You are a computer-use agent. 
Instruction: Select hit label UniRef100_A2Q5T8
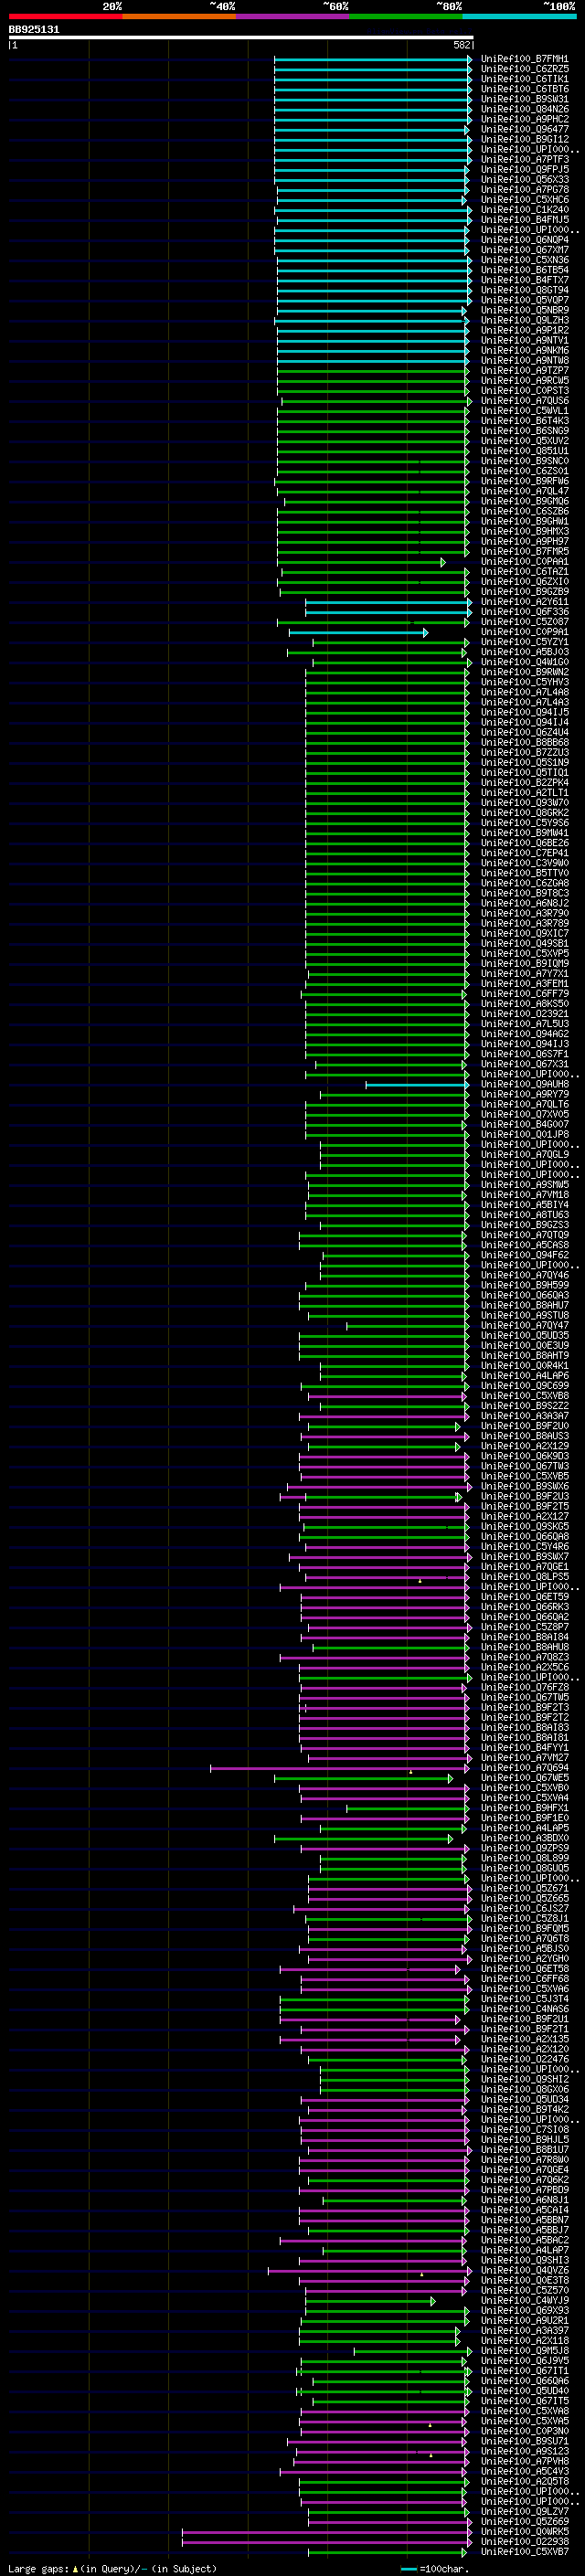coord(524,2481)
